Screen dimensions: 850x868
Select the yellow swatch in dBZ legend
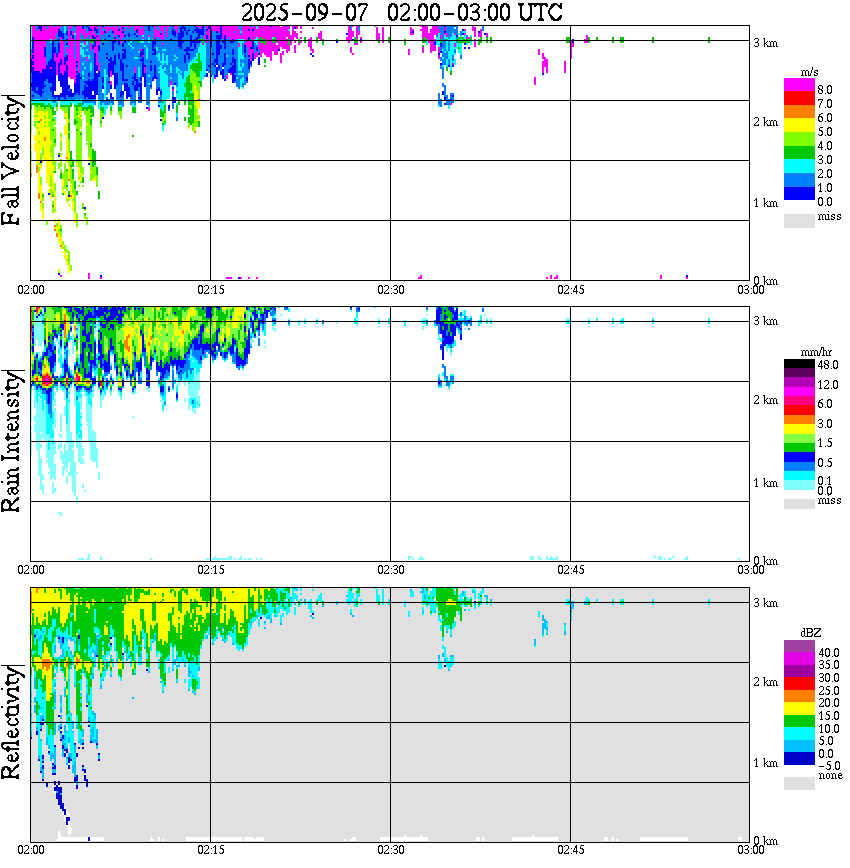[799, 709]
